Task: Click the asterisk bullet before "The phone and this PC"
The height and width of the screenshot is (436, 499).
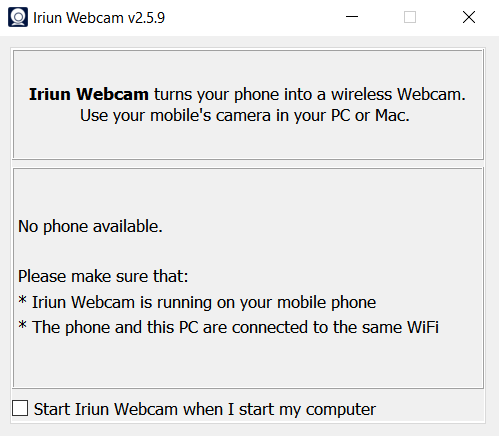Action: pyautogui.click(x=22, y=325)
